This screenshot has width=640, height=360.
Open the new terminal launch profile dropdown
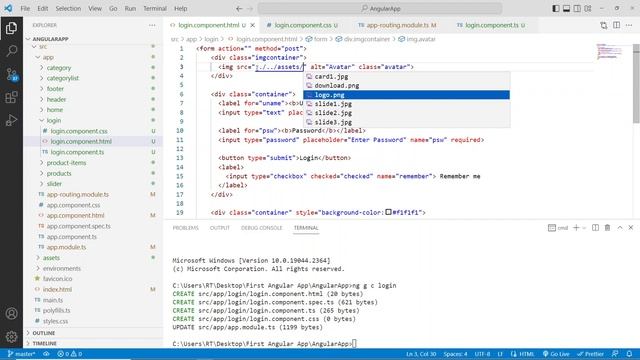tap(584, 228)
